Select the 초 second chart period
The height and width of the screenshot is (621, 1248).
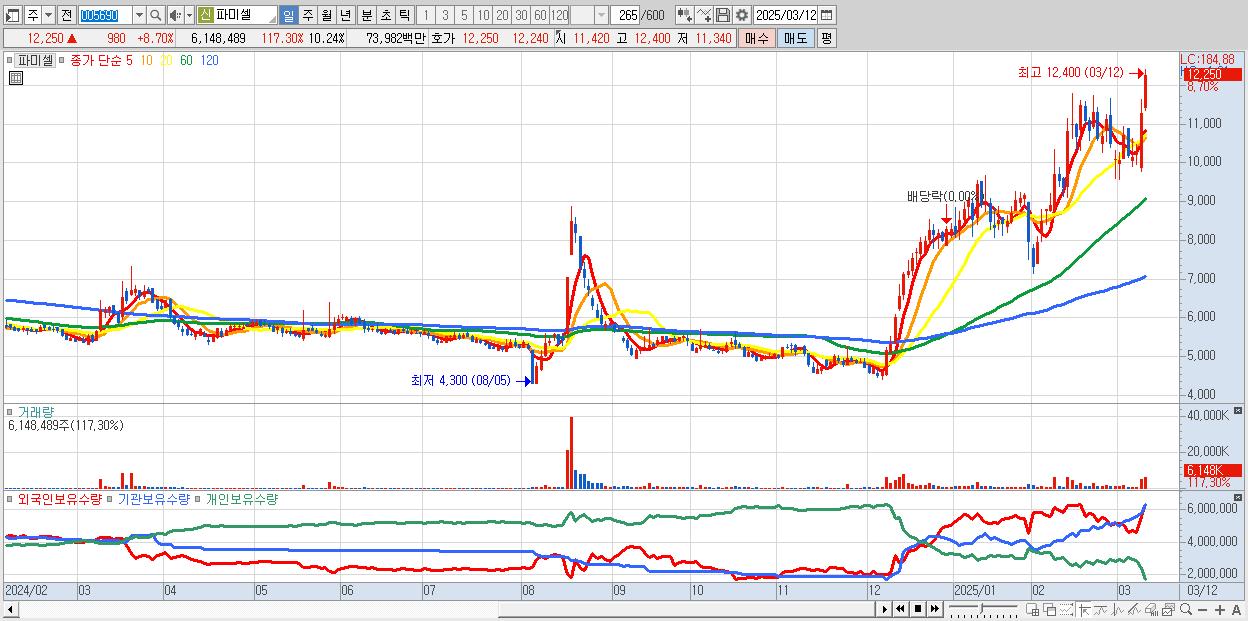[385, 15]
